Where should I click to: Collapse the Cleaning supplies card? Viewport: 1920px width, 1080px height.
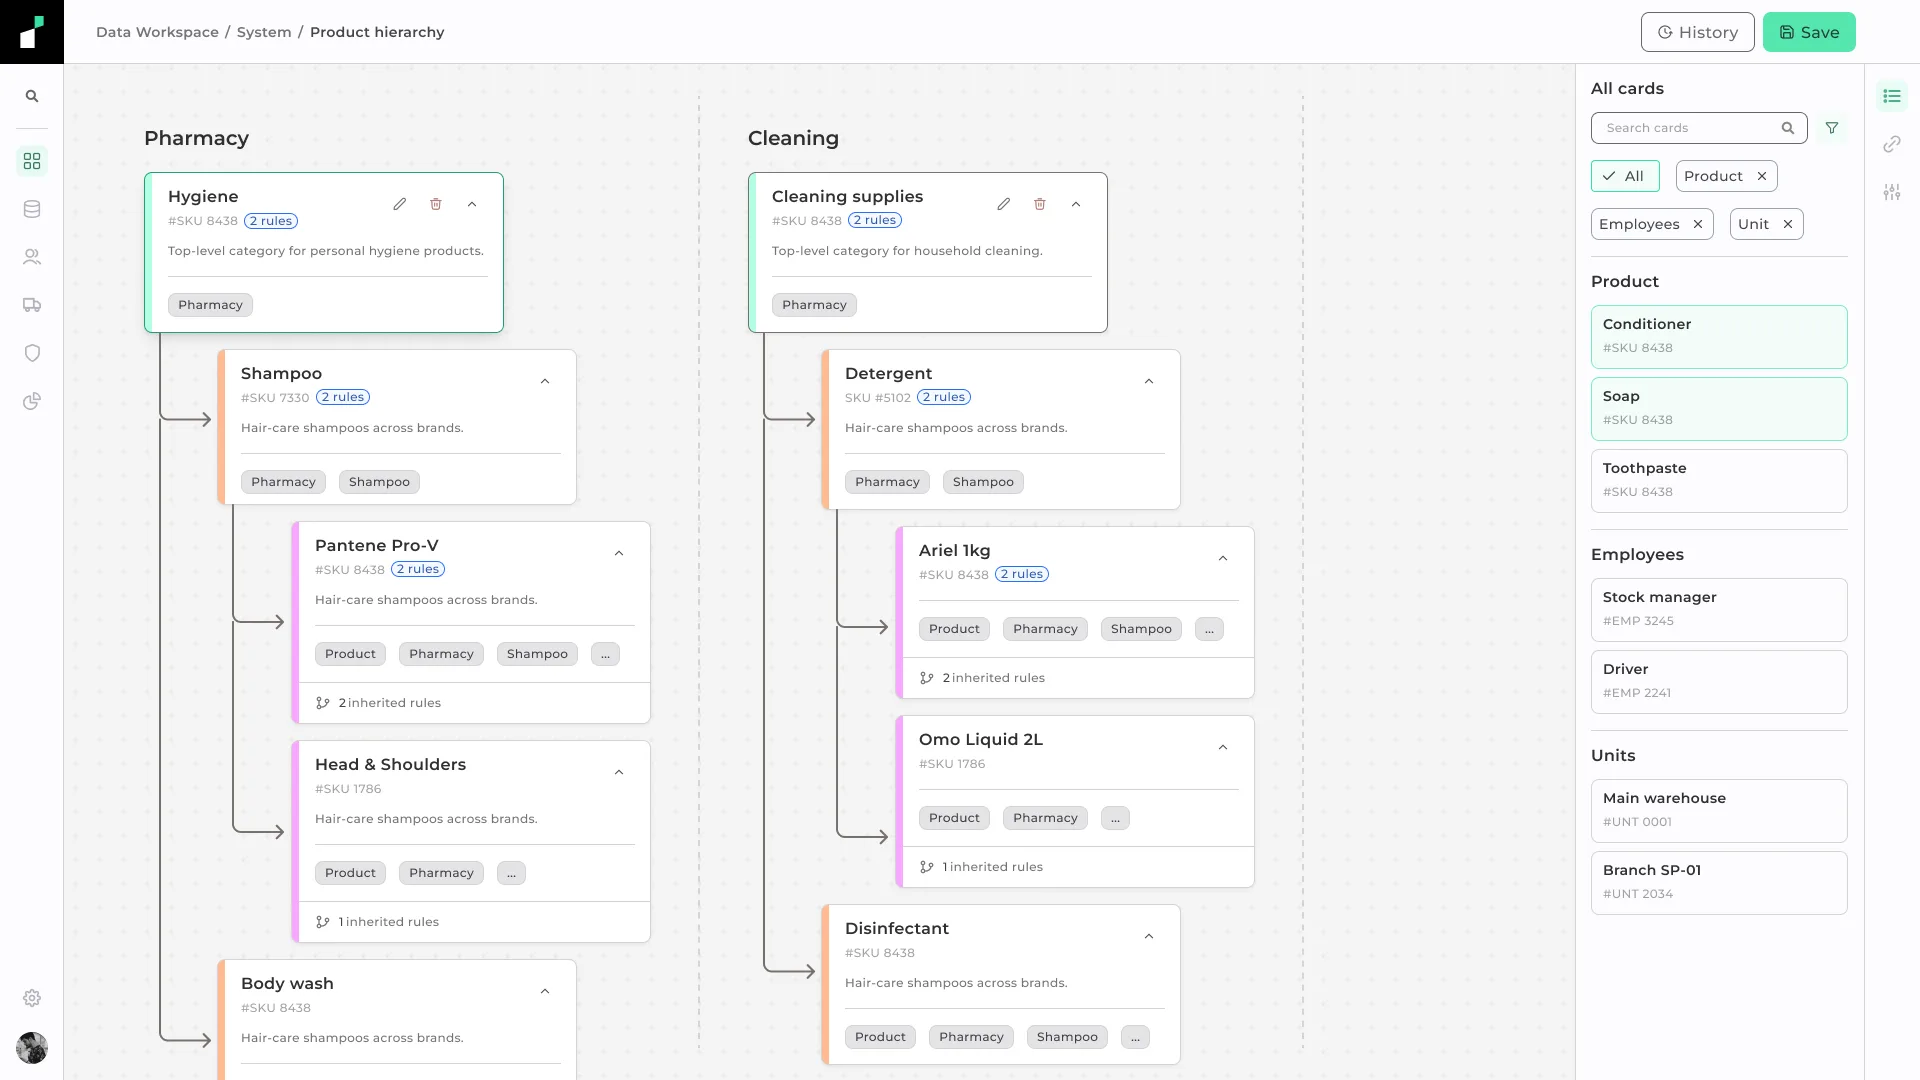click(1076, 204)
